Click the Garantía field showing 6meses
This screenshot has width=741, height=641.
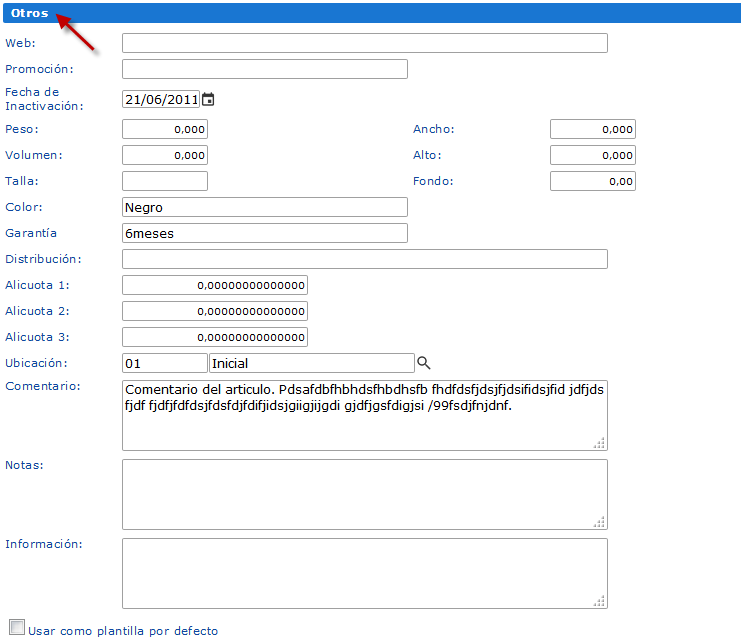[265, 233]
